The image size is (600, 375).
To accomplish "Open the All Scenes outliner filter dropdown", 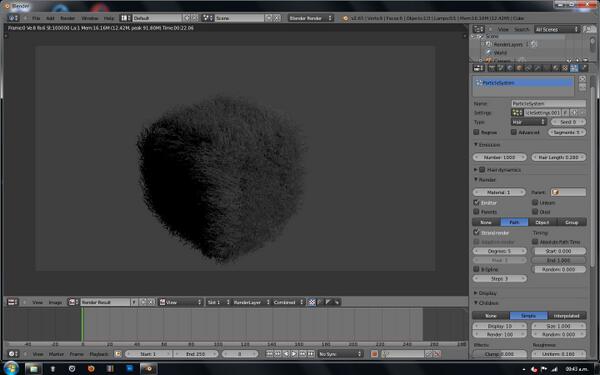I will [557, 29].
